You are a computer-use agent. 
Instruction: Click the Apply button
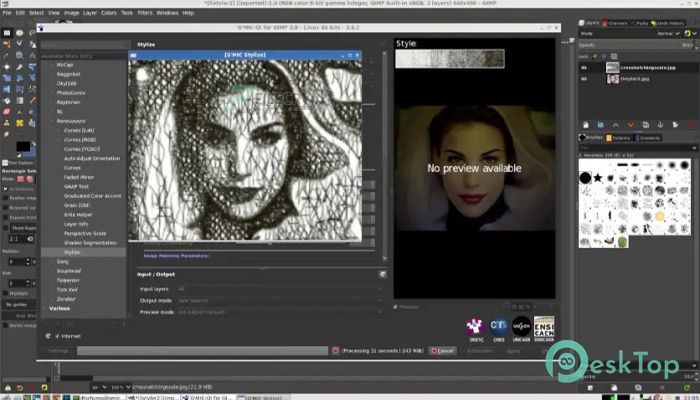[x=514, y=351]
